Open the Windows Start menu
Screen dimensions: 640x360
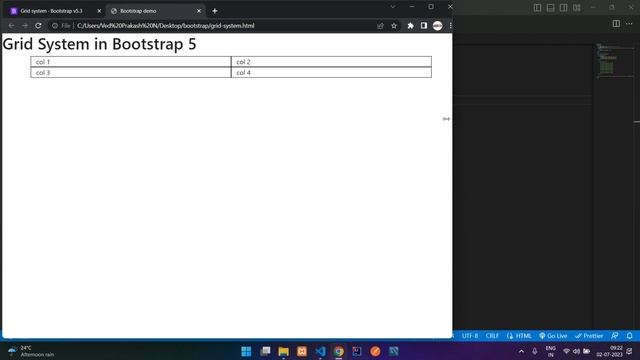coord(246,351)
